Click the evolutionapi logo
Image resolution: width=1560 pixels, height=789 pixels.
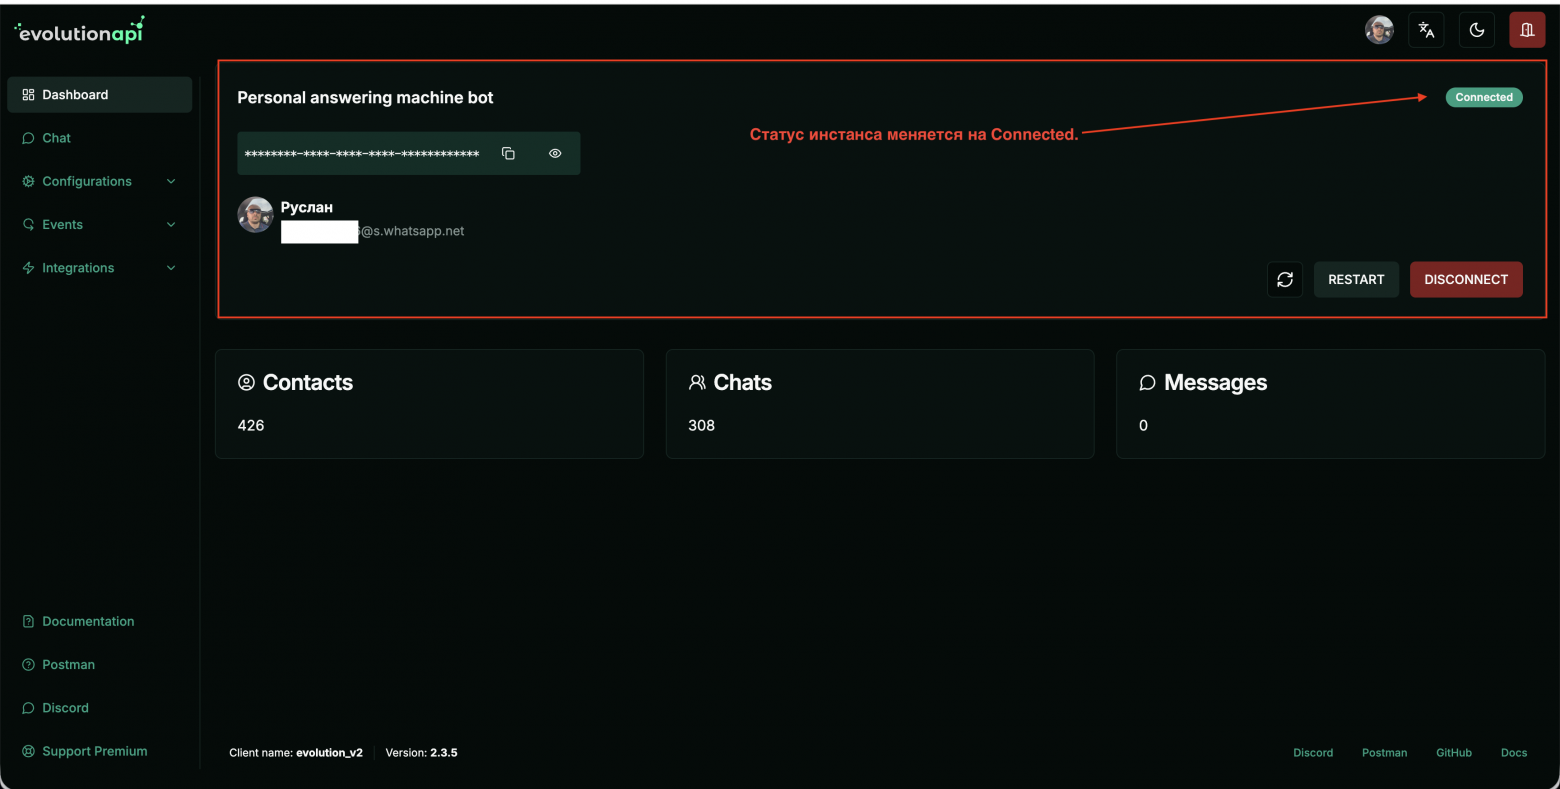(x=80, y=31)
